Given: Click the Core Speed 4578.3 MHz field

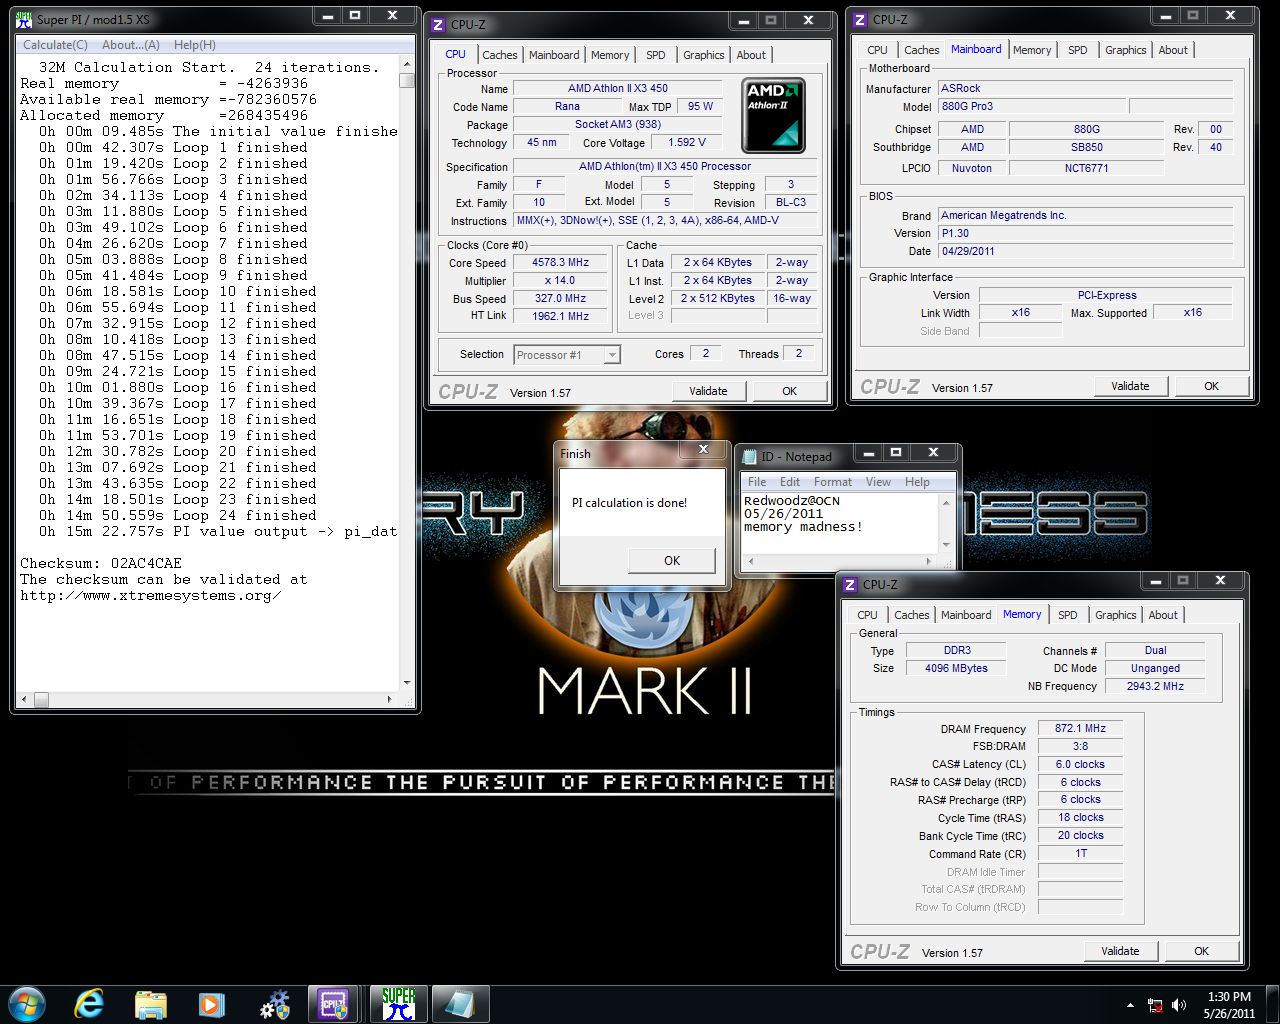Looking at the screenshot, I should pos(560,263).
